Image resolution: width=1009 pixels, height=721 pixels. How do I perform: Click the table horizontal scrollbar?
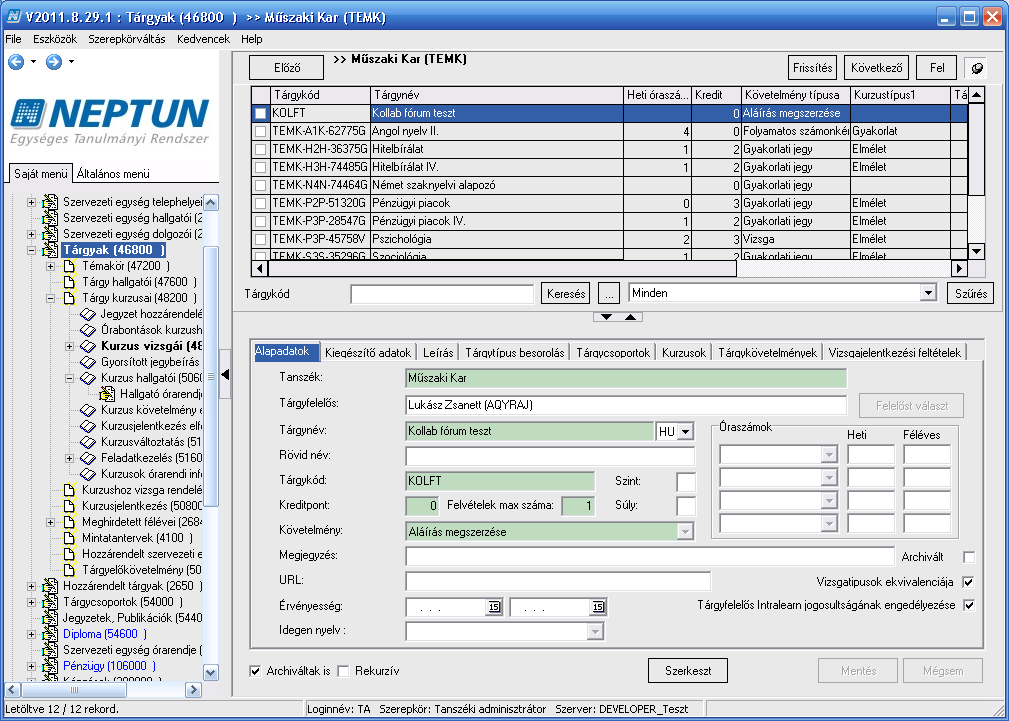(502, 268)
